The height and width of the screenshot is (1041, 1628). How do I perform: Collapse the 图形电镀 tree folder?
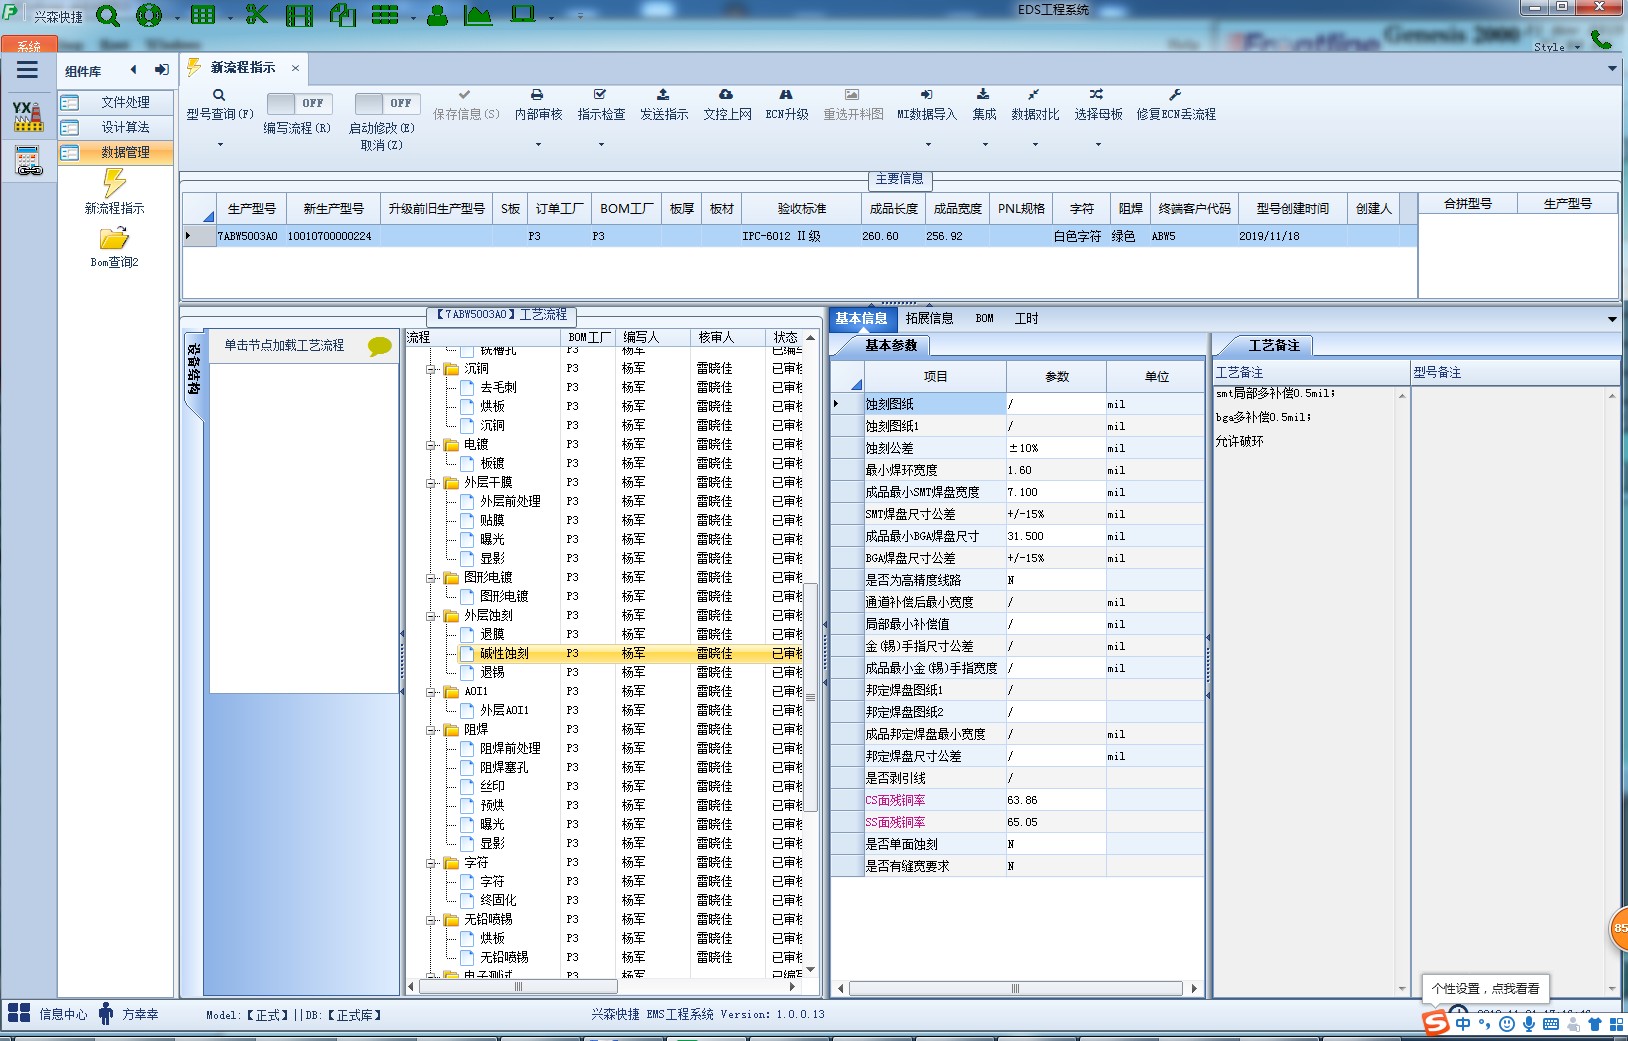432,578
